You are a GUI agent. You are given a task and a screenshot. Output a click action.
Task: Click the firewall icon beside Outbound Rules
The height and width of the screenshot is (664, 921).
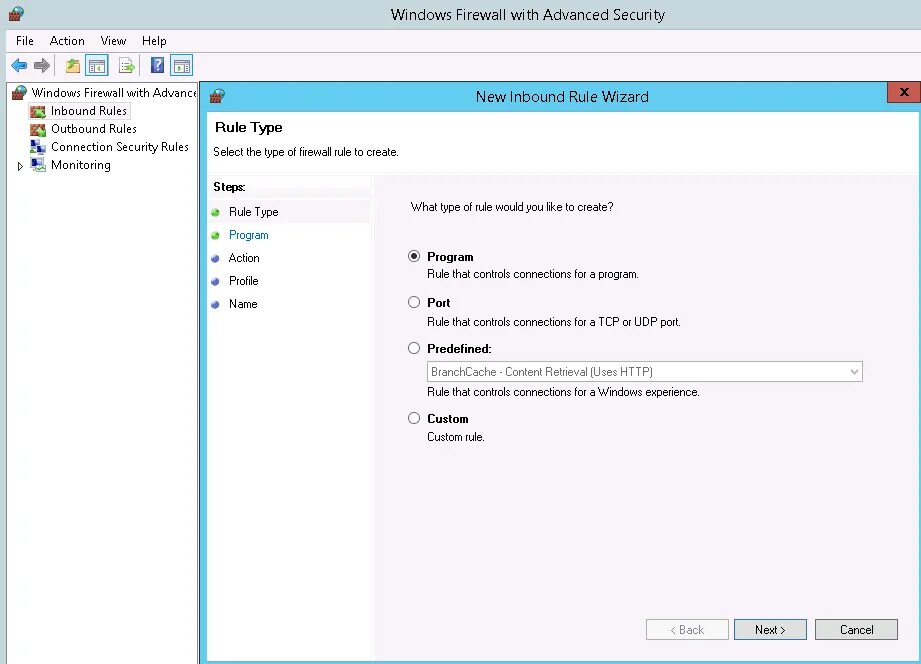pyautogui.click(x=38, y=129)
